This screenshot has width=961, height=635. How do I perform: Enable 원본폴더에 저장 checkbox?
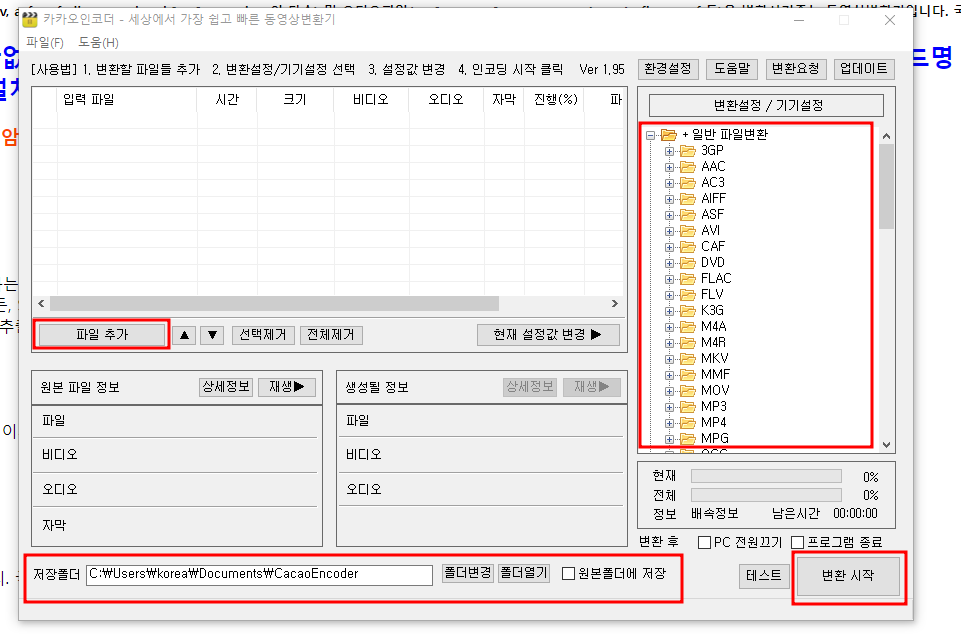pos(568,574)
